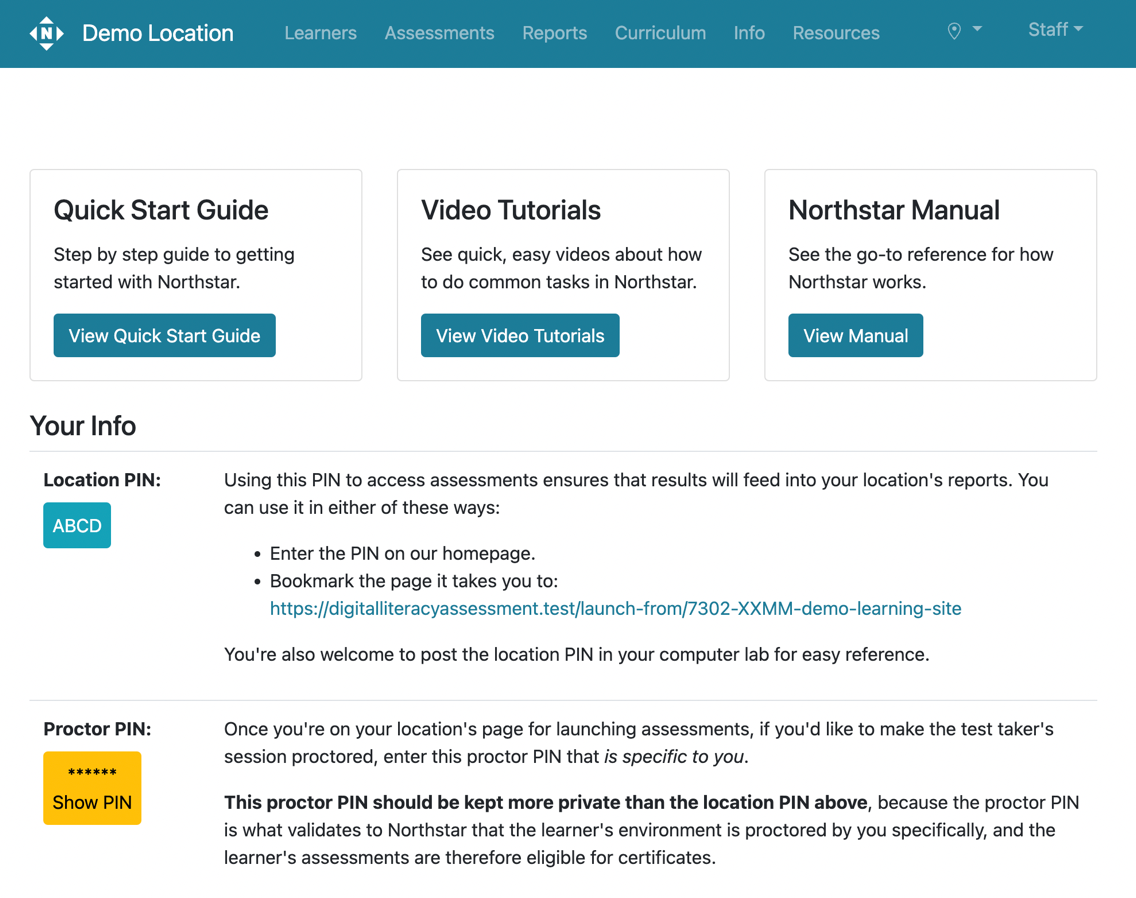This screenshot has height=898, width=1136.
Task: Click 'See the go-to reference for how' text
Action: point(921,254)
